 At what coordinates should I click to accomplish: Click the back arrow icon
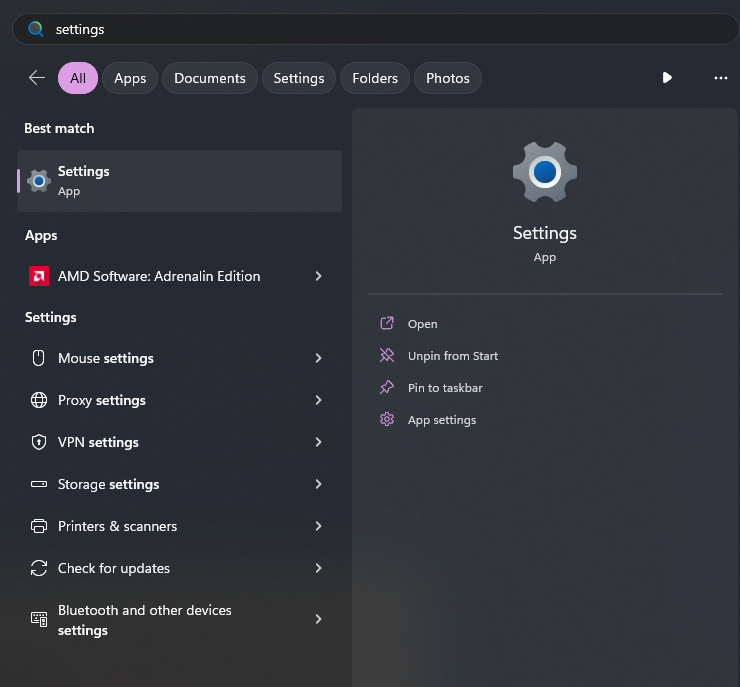pos(37,78)
